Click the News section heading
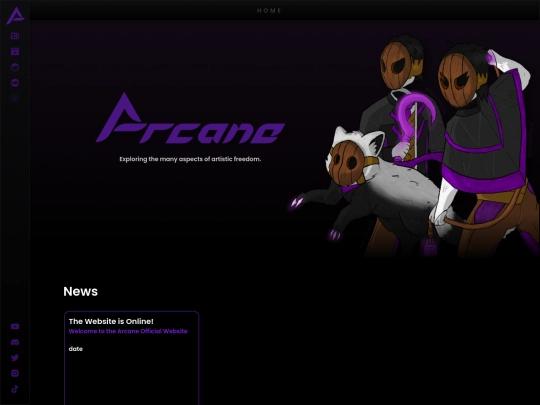The image size is (540, 405). (x=81, y=291)
